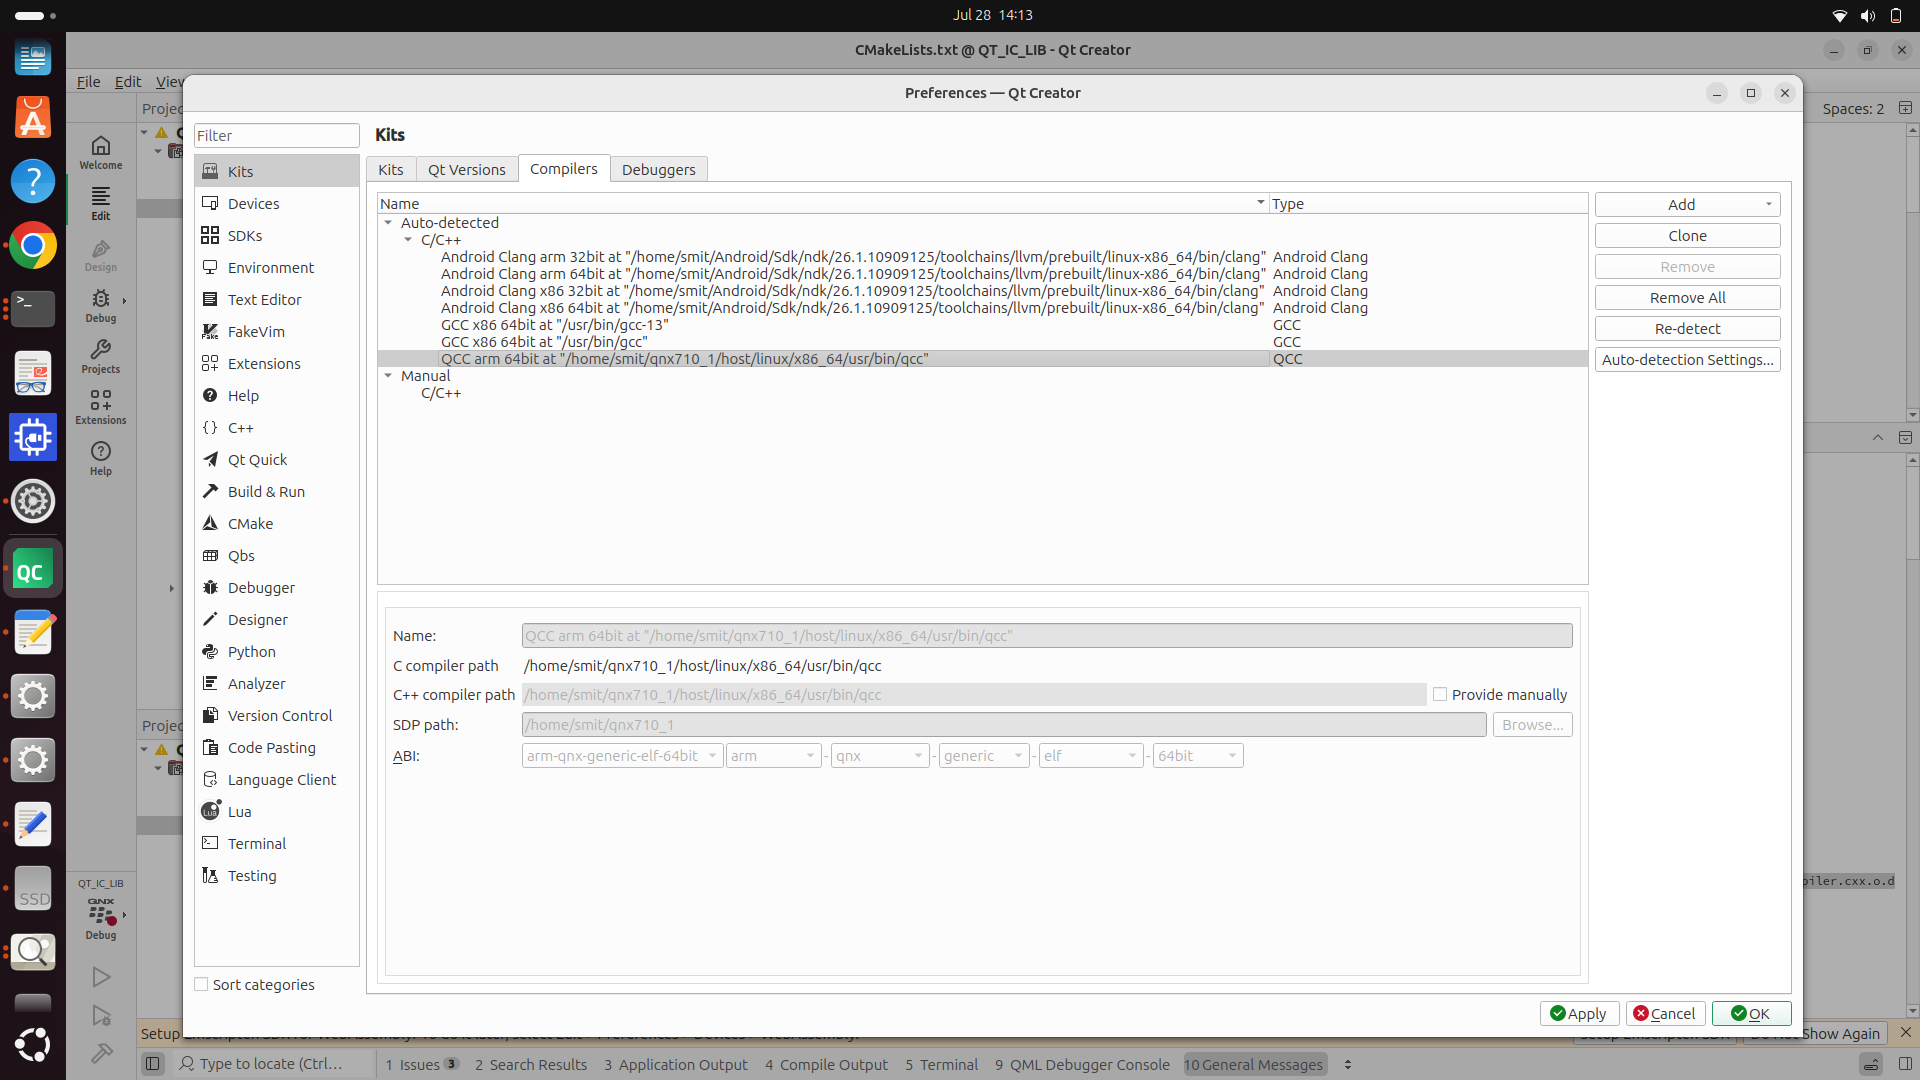Open the File menu
This screenshot has height=1080, width=1920.
tap(88, 81)
